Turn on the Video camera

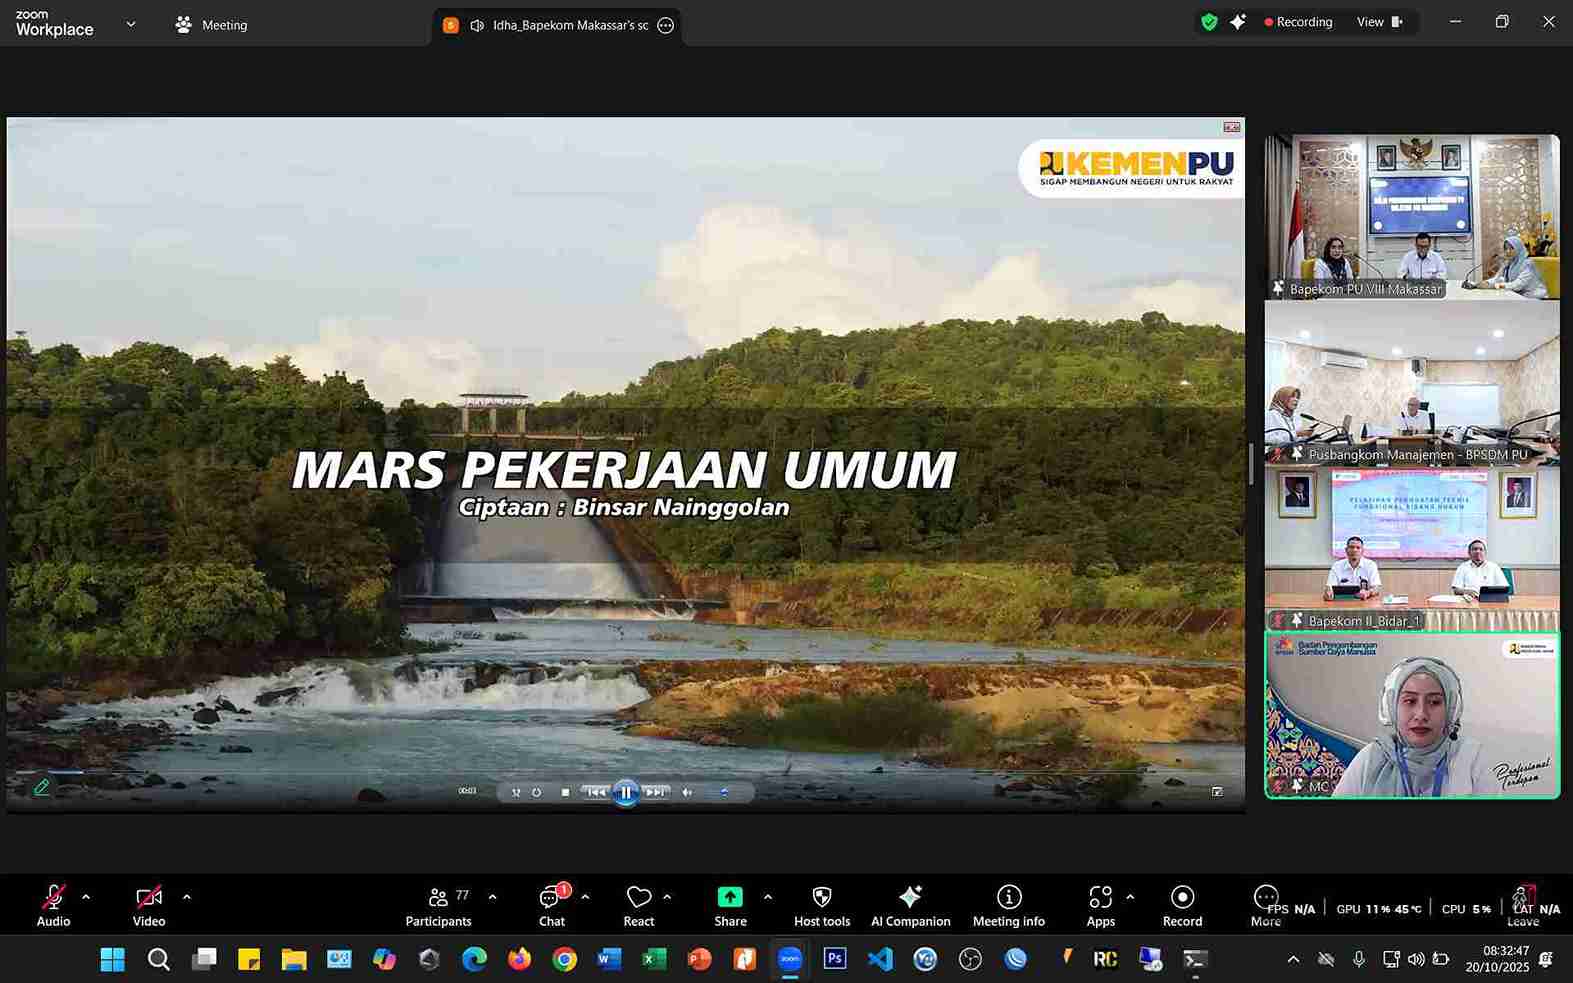click(149, 906)
